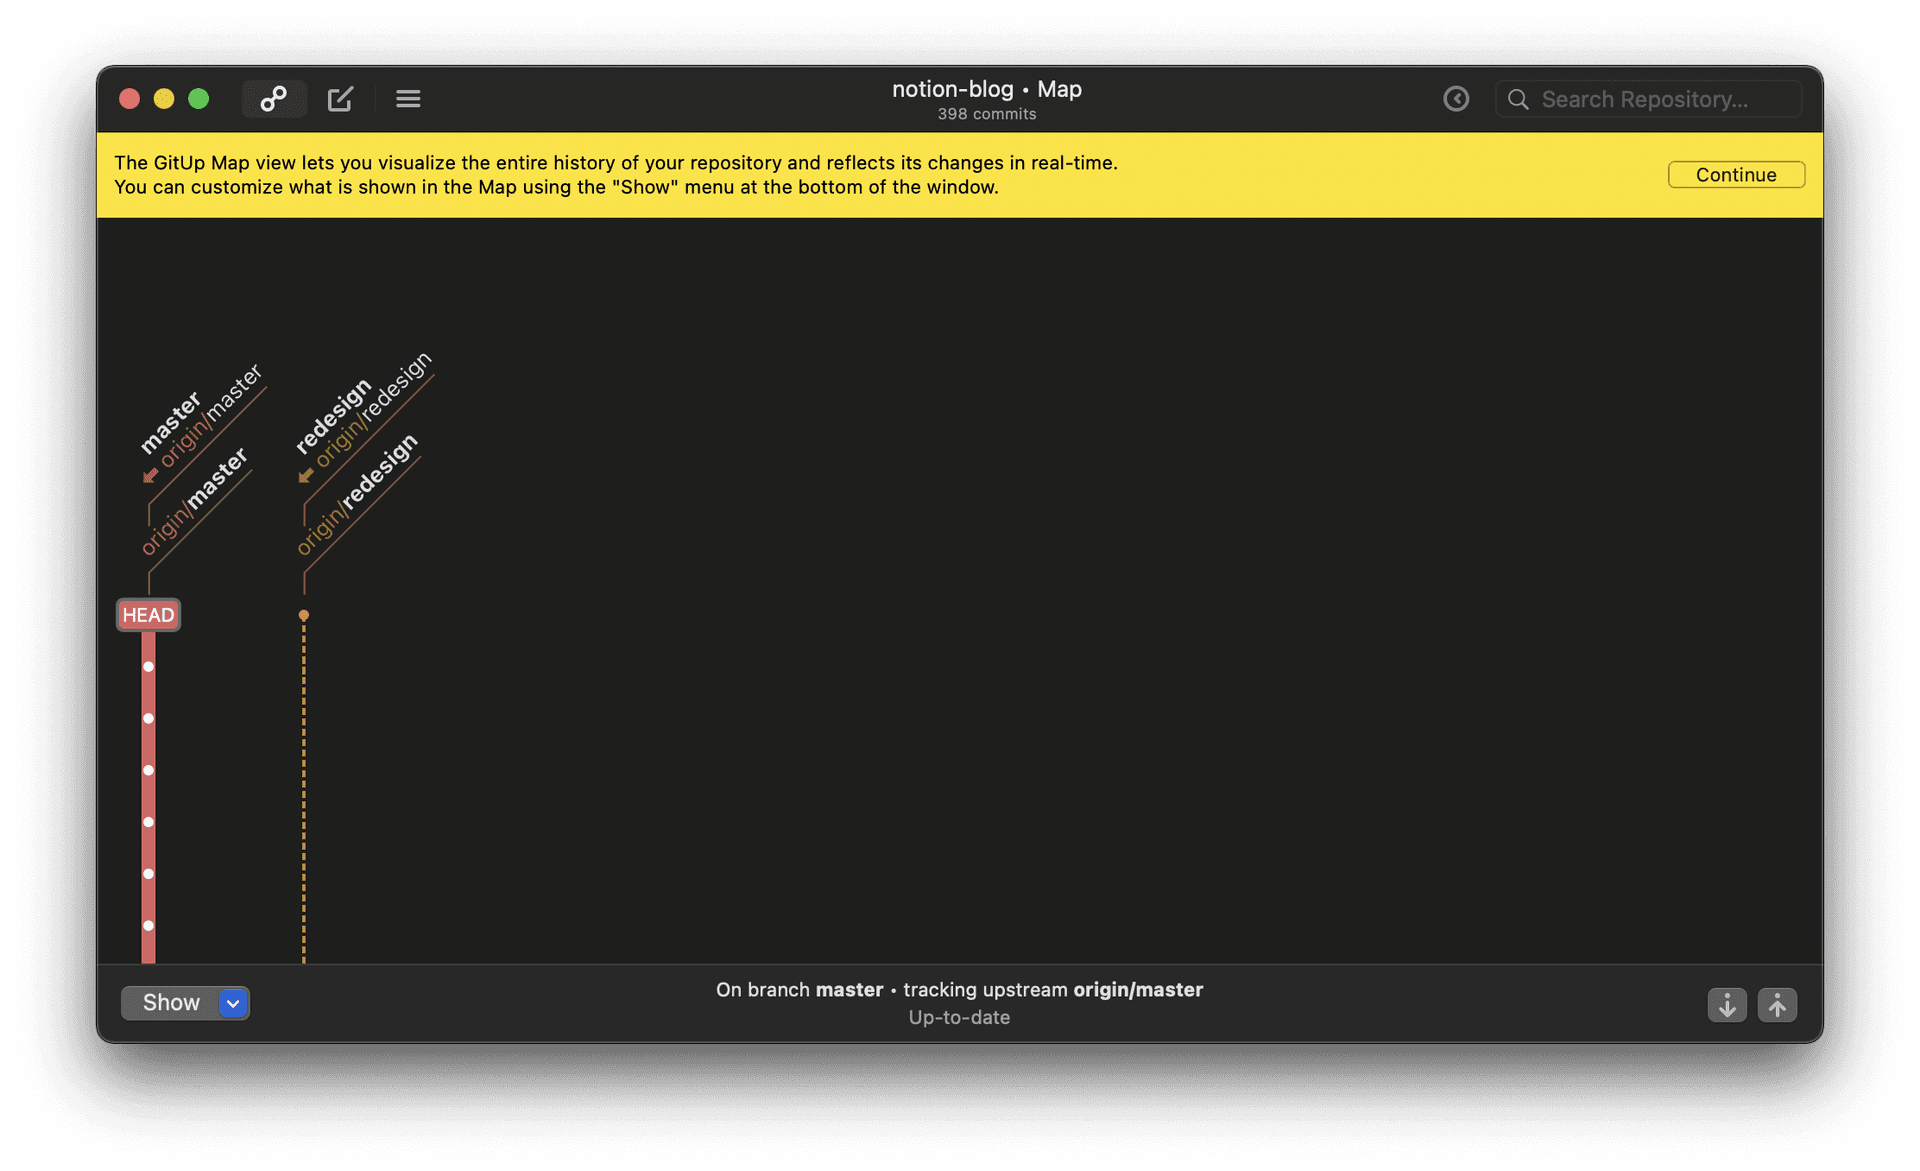Click the lower origin/redesign remote branch label
The image size is (1920, 1171).
[358, 494]
